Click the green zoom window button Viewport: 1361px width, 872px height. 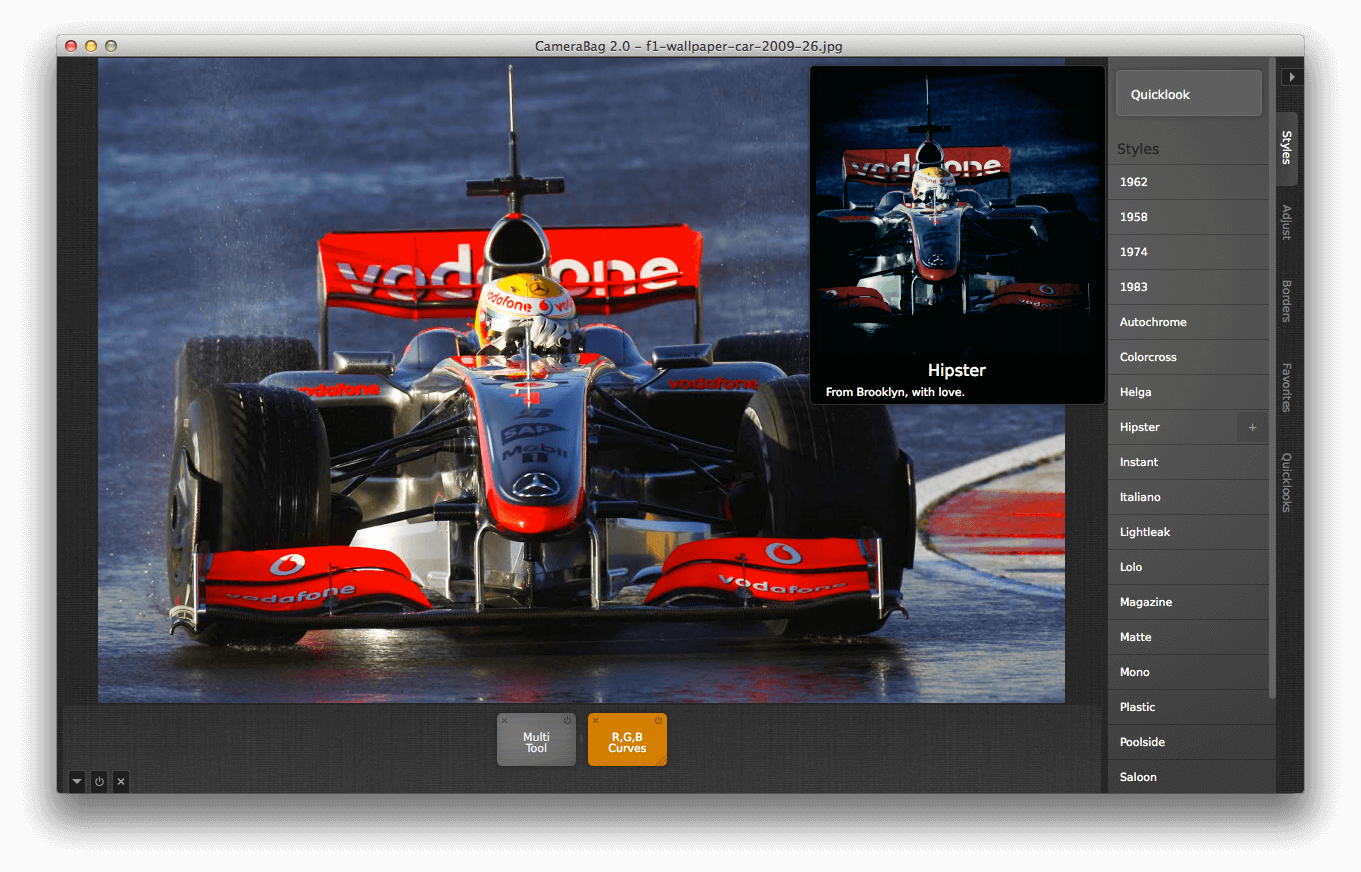tap(111, 46)
